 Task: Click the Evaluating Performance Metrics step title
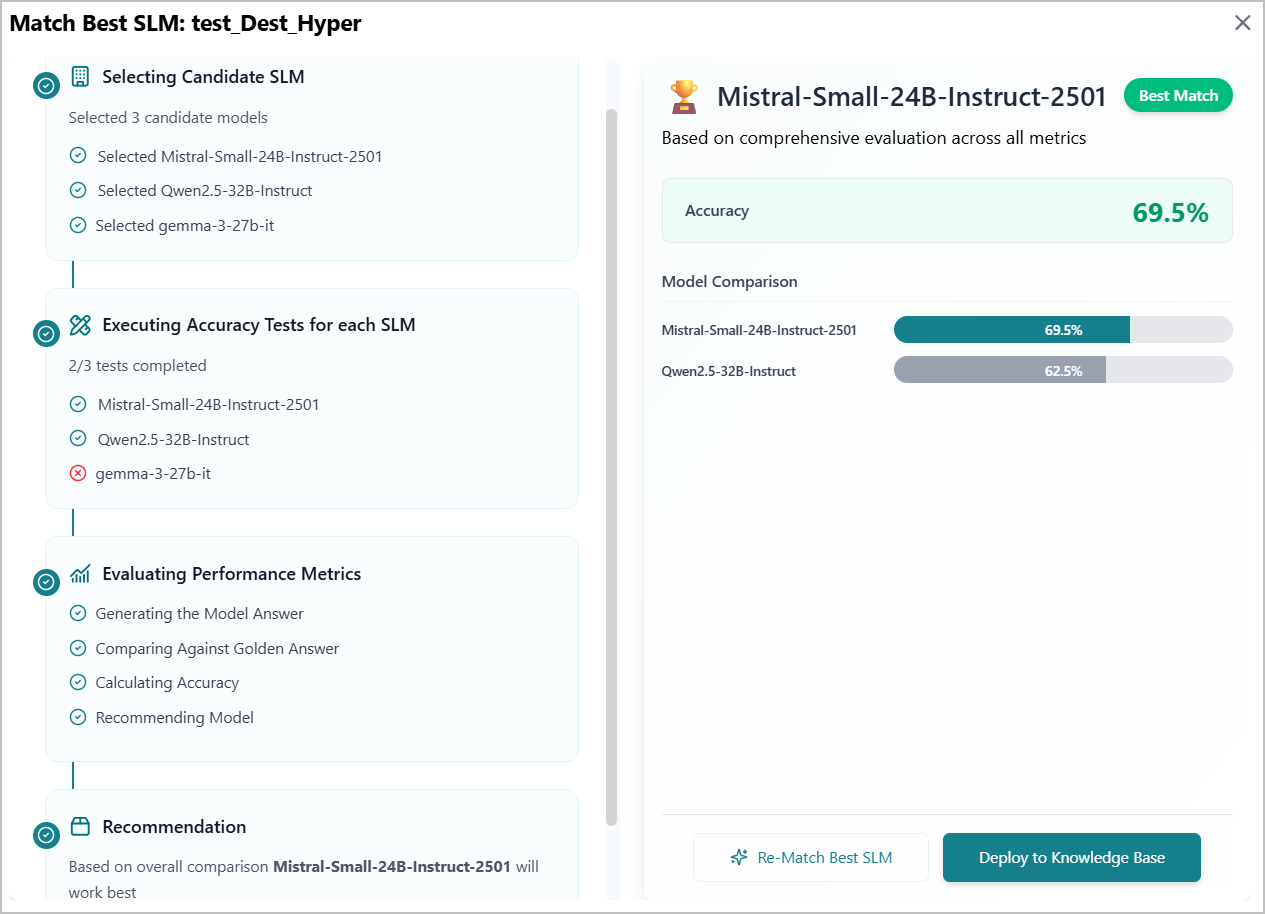(232, 574)
